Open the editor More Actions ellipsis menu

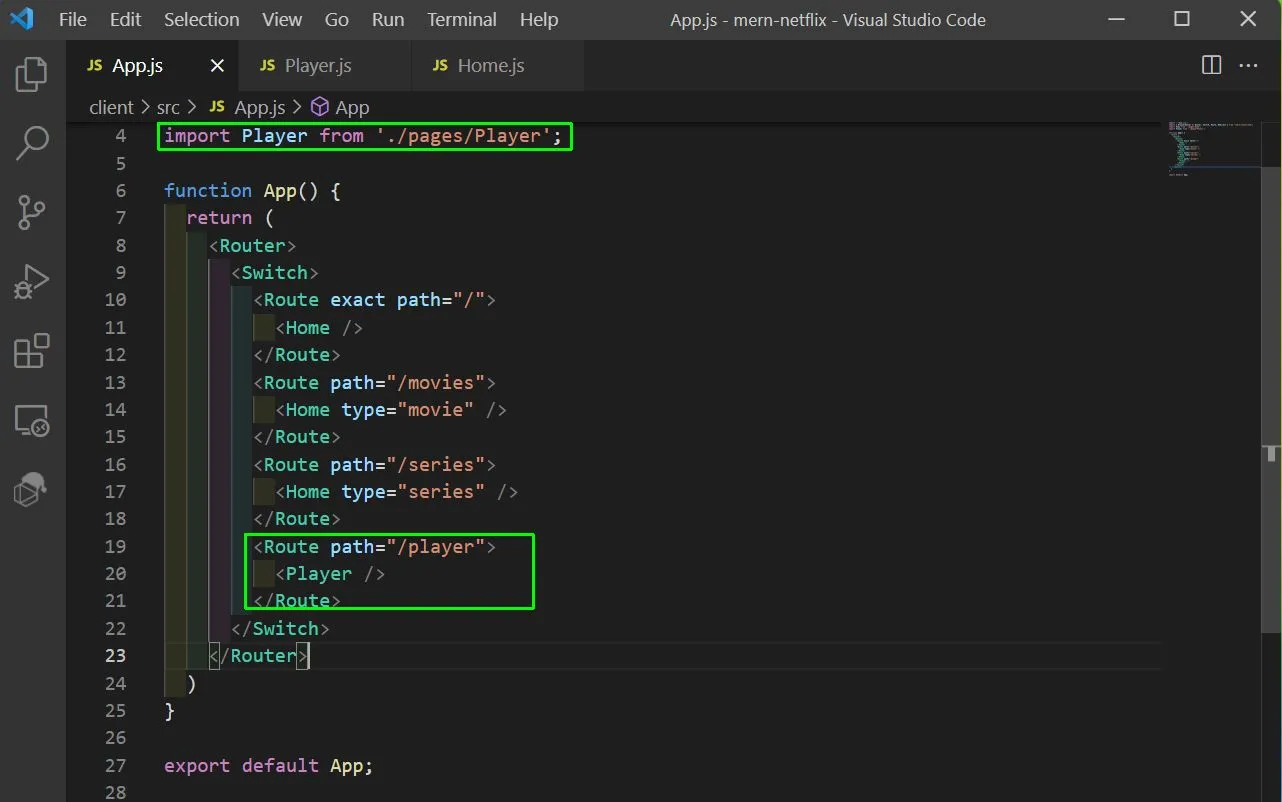coord(1248,65)
